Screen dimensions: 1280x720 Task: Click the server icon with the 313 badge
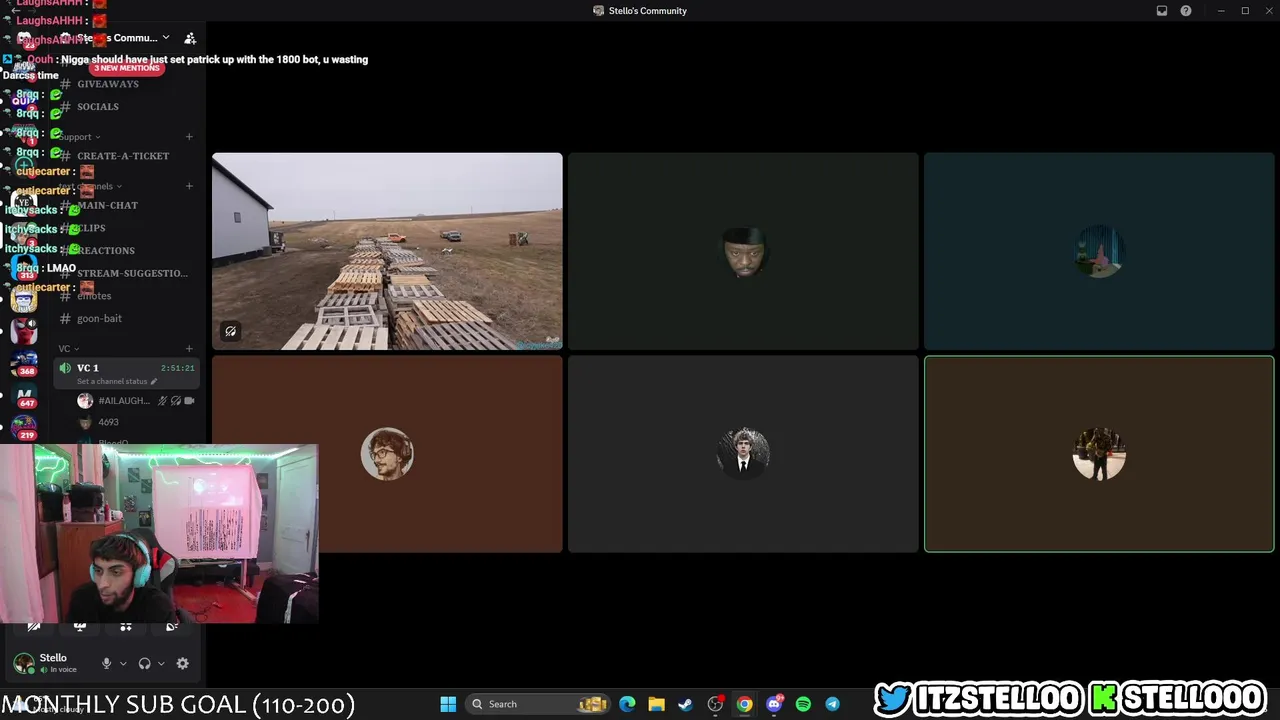25,268
